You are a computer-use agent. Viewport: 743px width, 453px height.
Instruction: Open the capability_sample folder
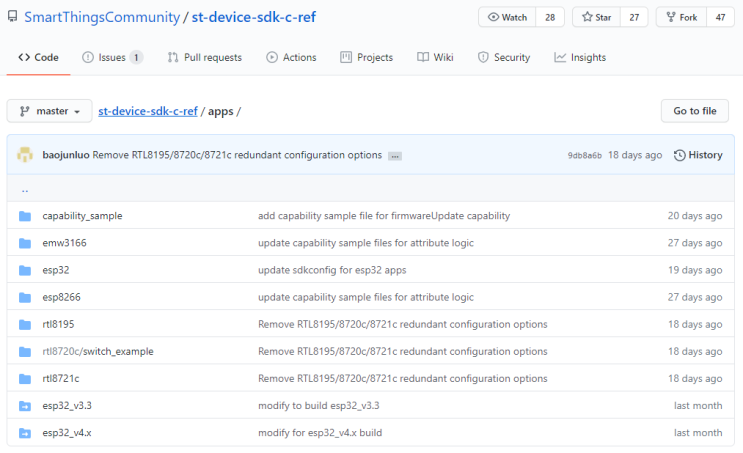pos(82,216)
